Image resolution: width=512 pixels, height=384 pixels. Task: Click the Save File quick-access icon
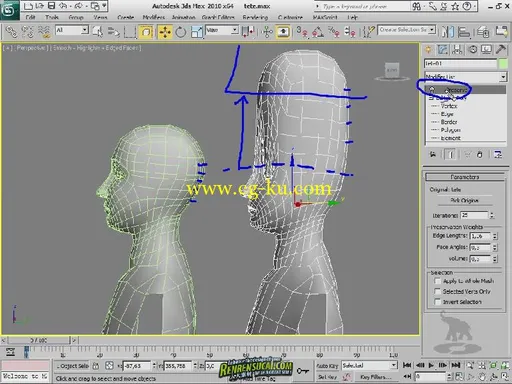click(x=51, y=6)
